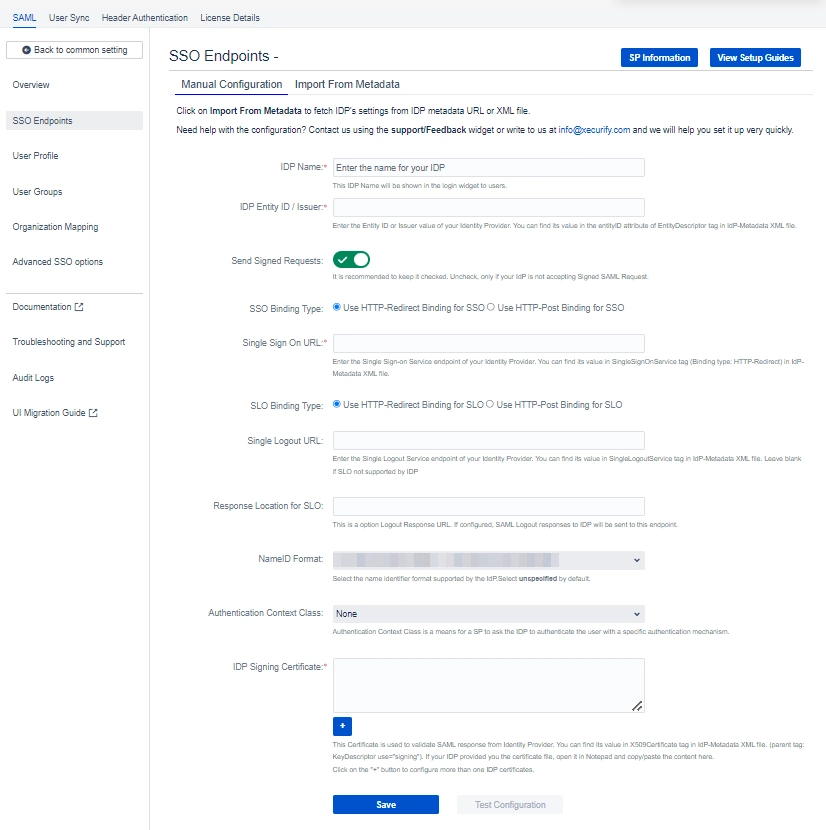
Task: Open User Profile settings
Action: point(35,156)
